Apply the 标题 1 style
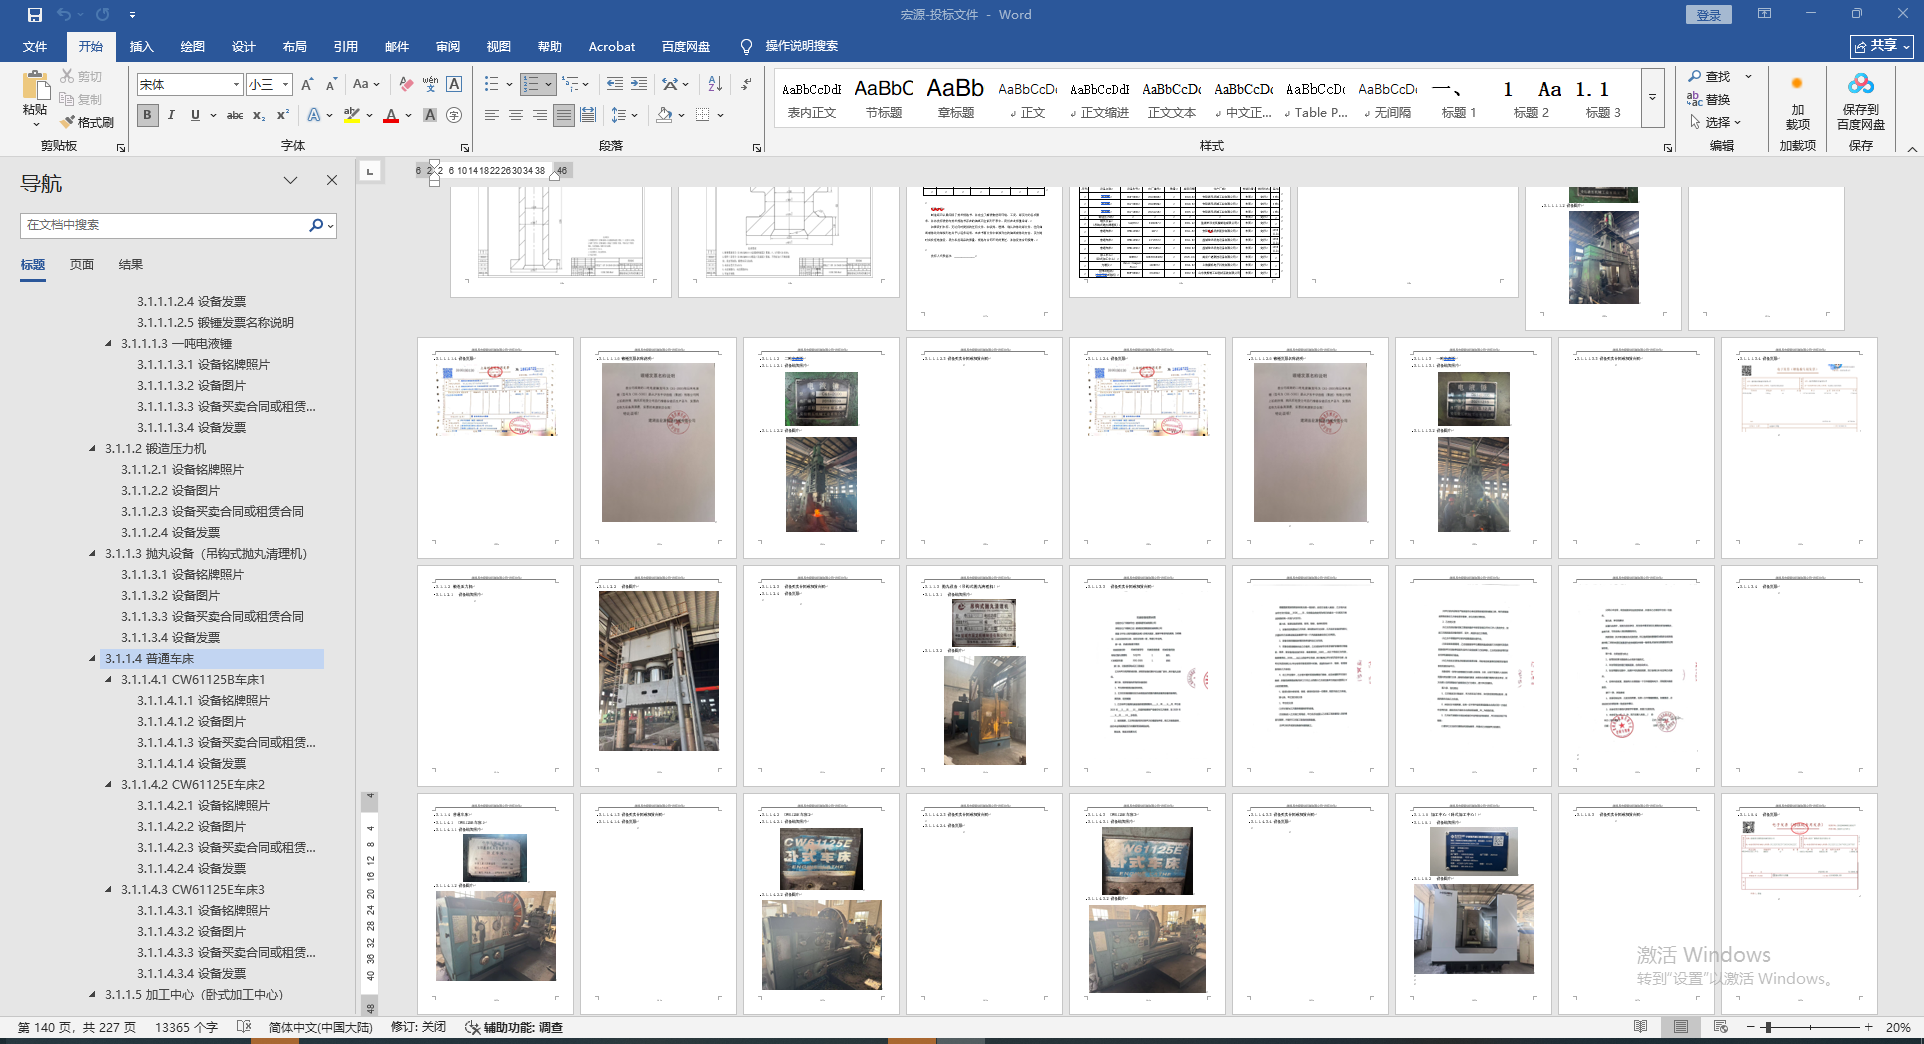This screenshot has width=1924, height=1044. point(1459,99)
